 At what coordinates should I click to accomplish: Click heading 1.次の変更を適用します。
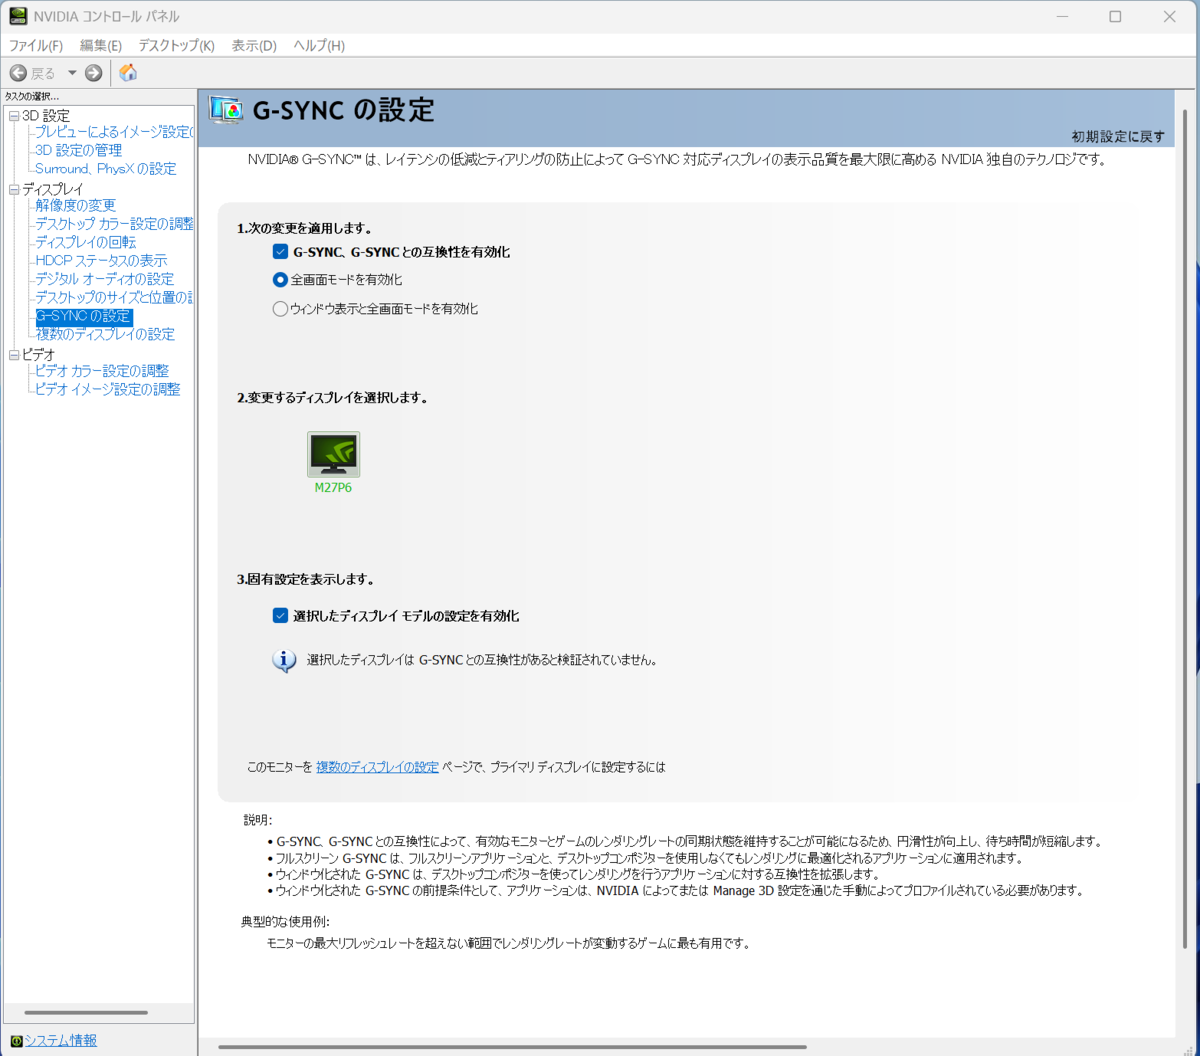(305, 228)
